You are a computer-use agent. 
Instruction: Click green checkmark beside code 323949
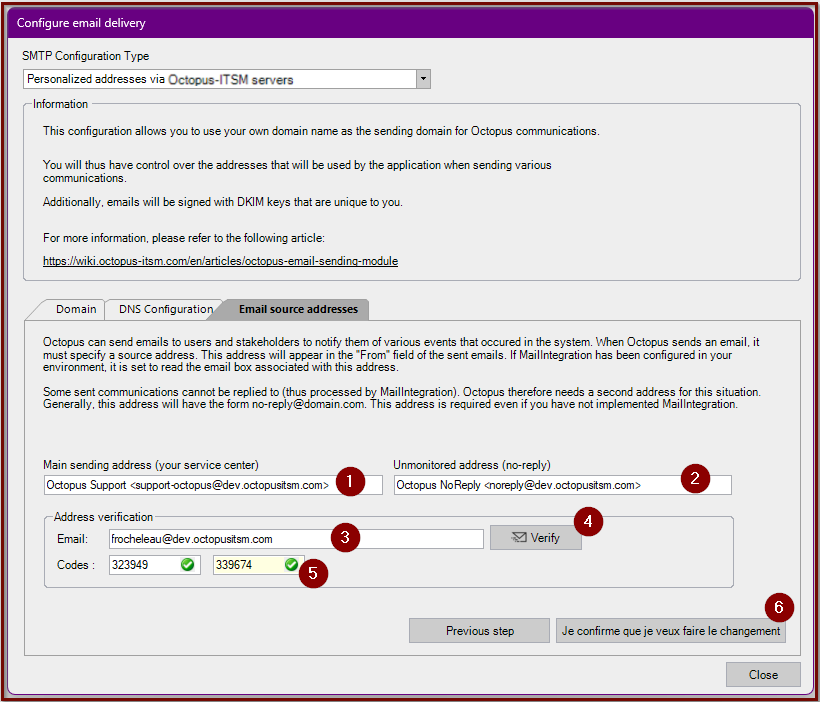click(x=187, y=565)
